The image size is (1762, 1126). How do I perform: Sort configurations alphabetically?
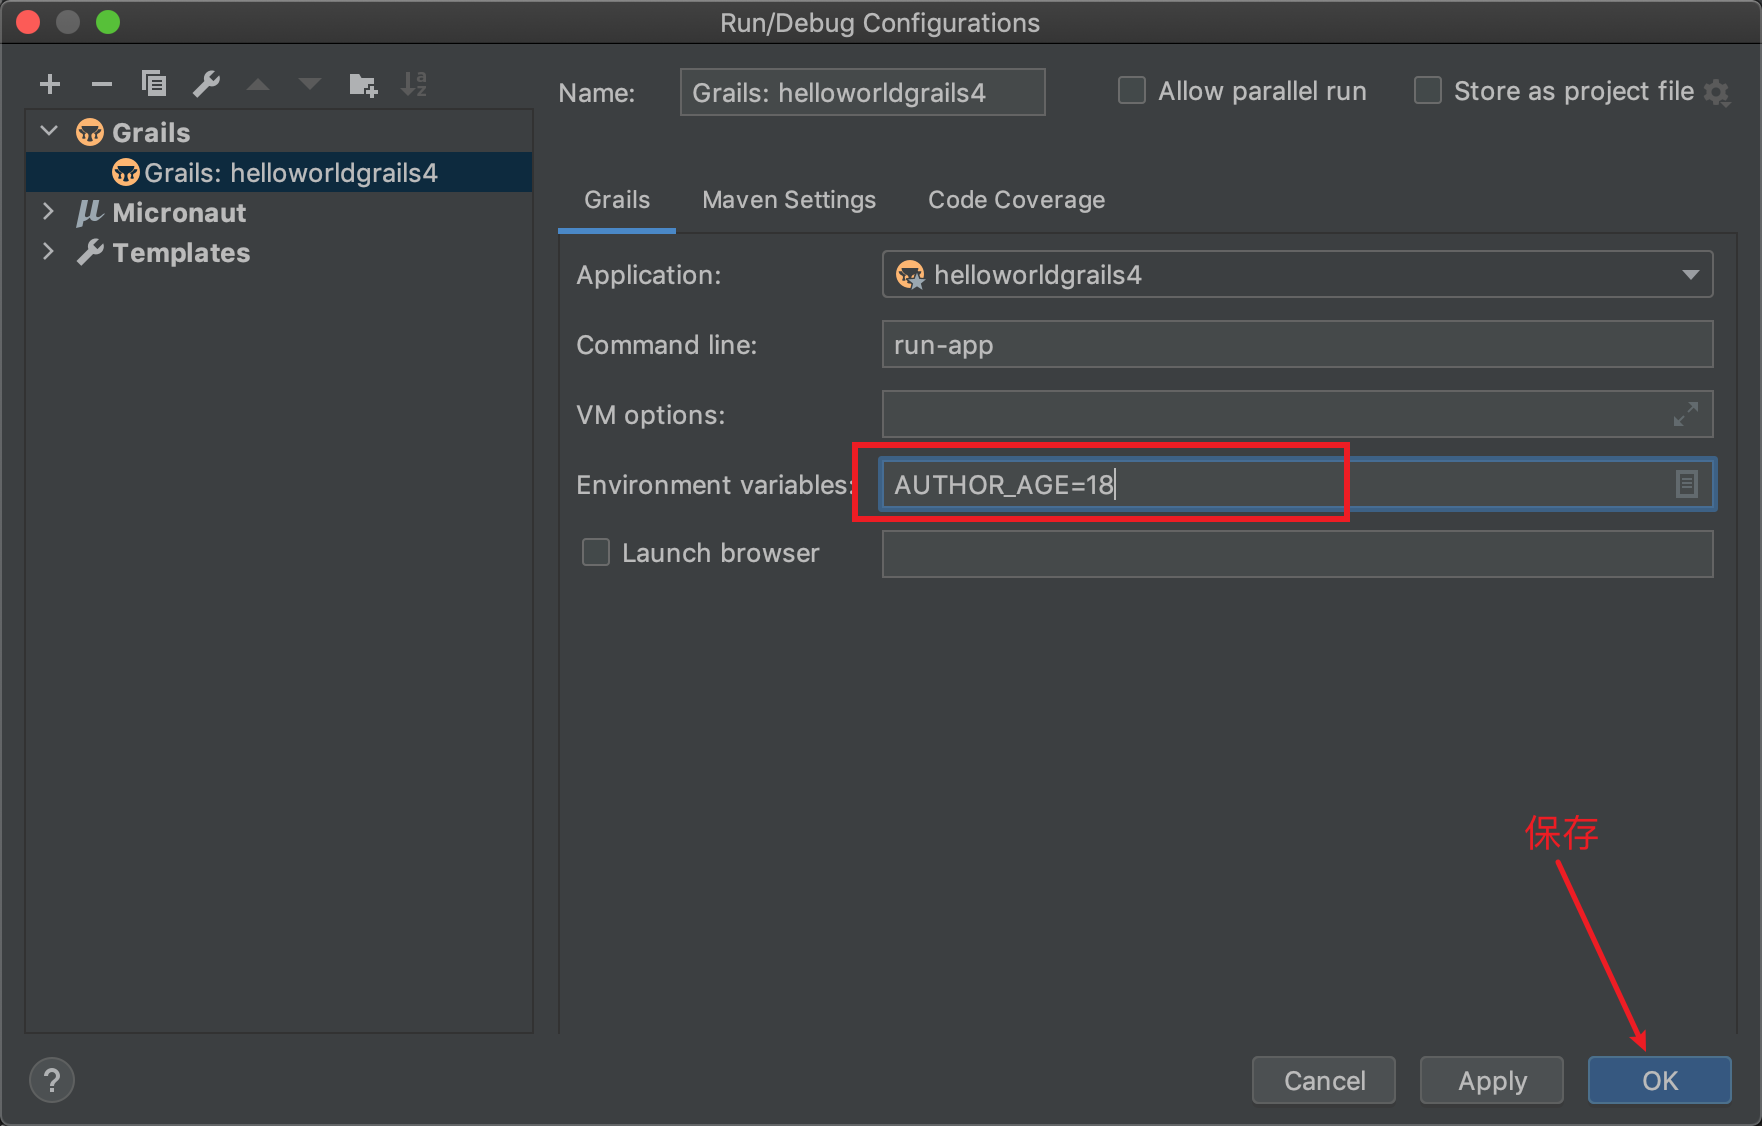[x=414, y=84]
